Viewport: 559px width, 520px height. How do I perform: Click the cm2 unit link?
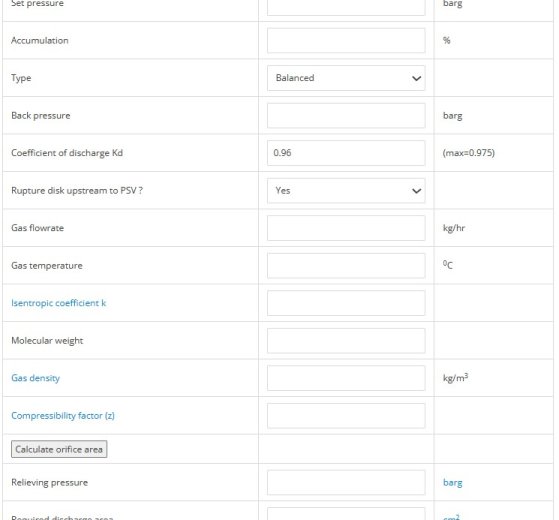[451, 517]
